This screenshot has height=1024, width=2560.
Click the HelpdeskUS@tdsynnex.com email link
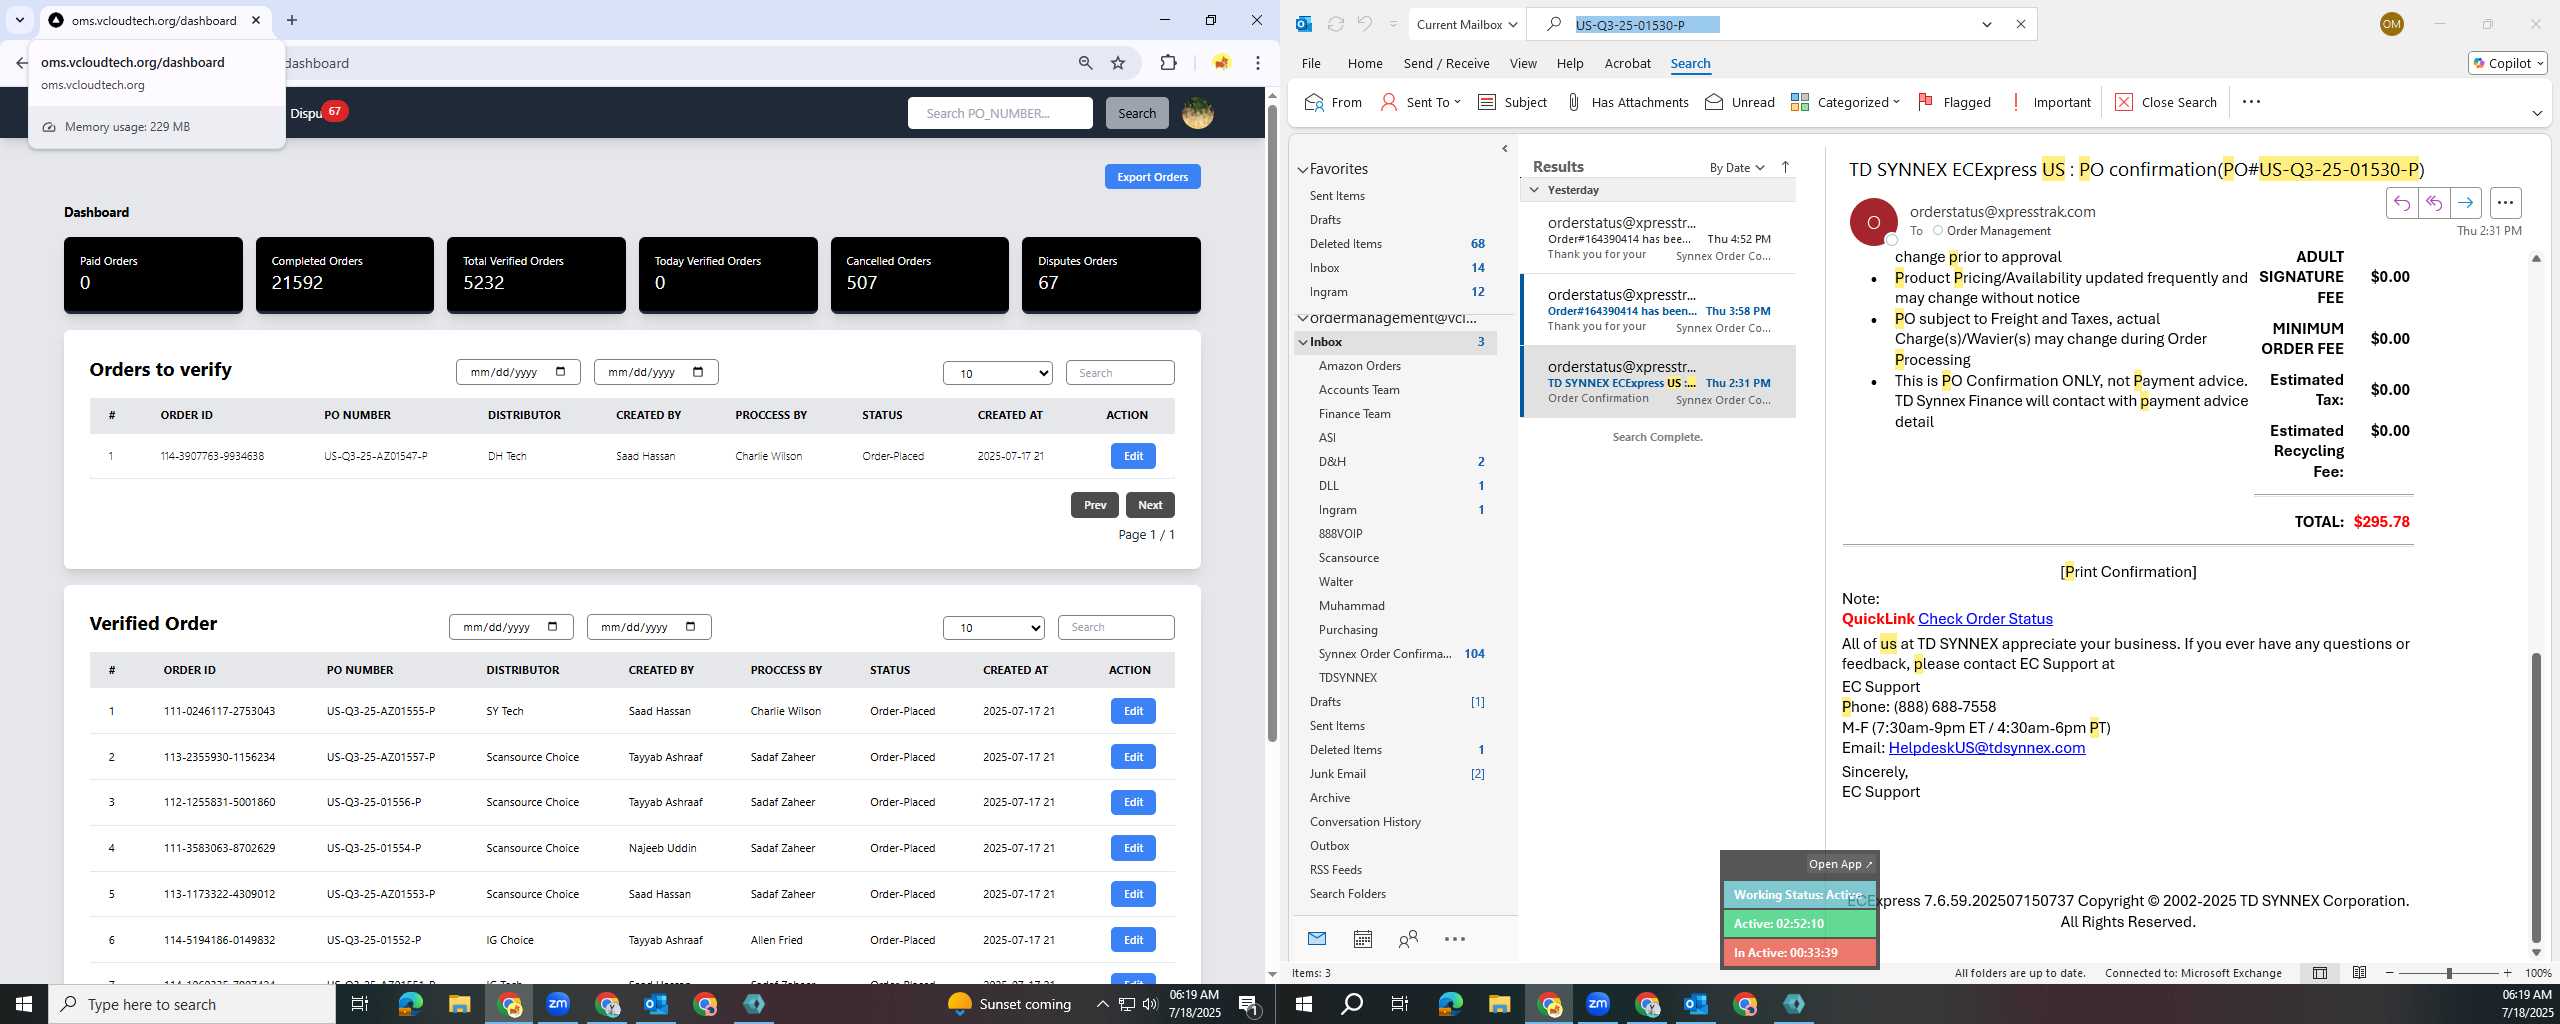pos(1987,748)
